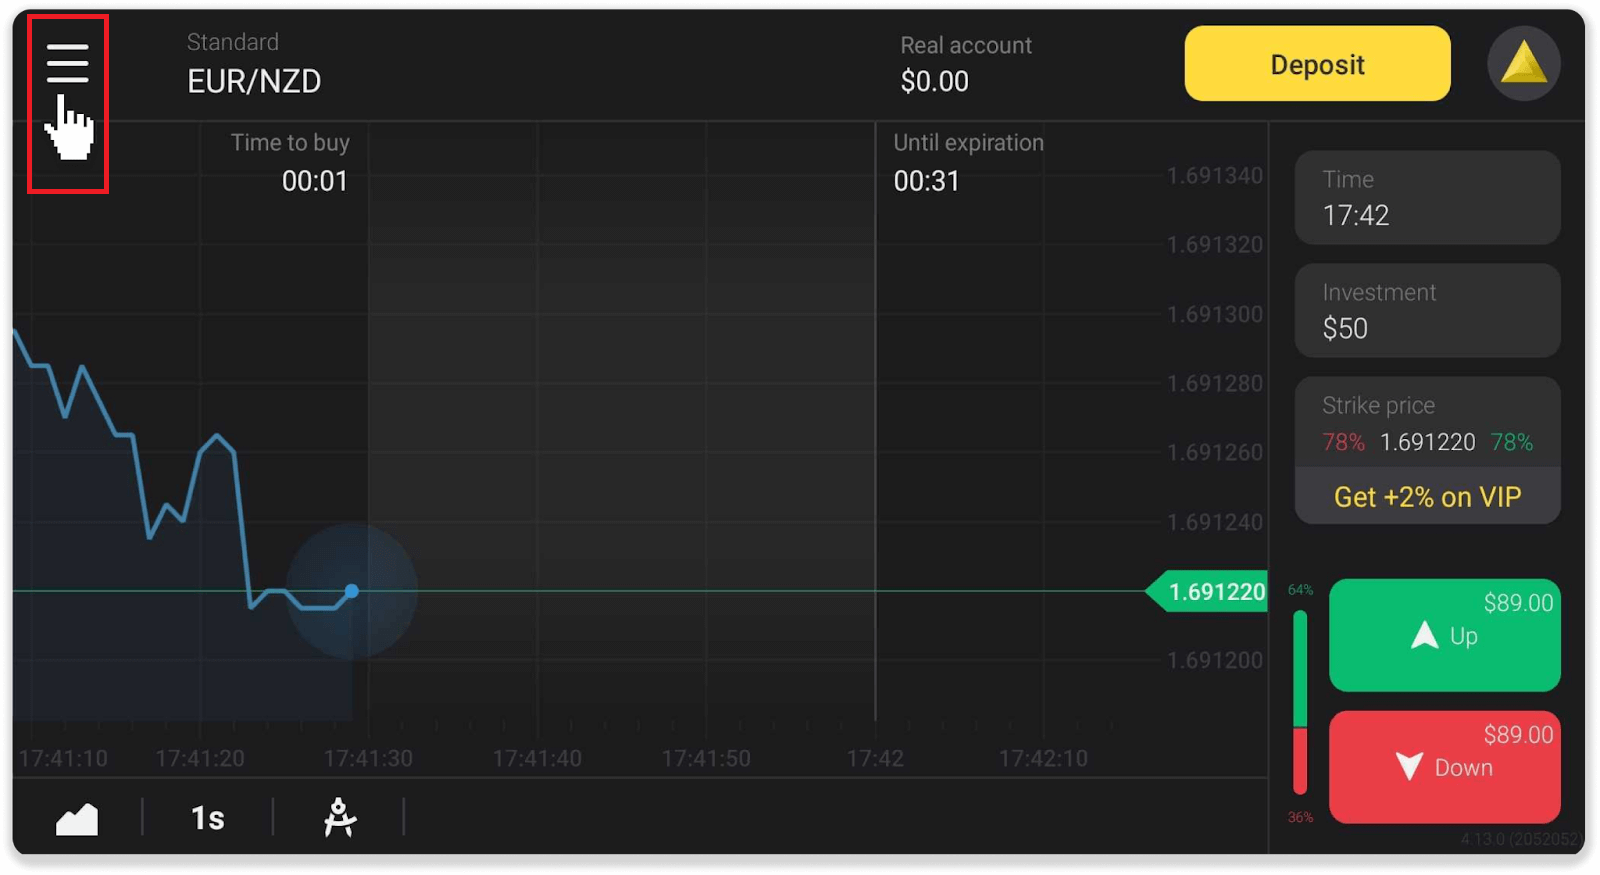Place a Down trade for $89.00
This screenshot has width=1600, height=875.
pyautogui.click(x=1443, y=767)
